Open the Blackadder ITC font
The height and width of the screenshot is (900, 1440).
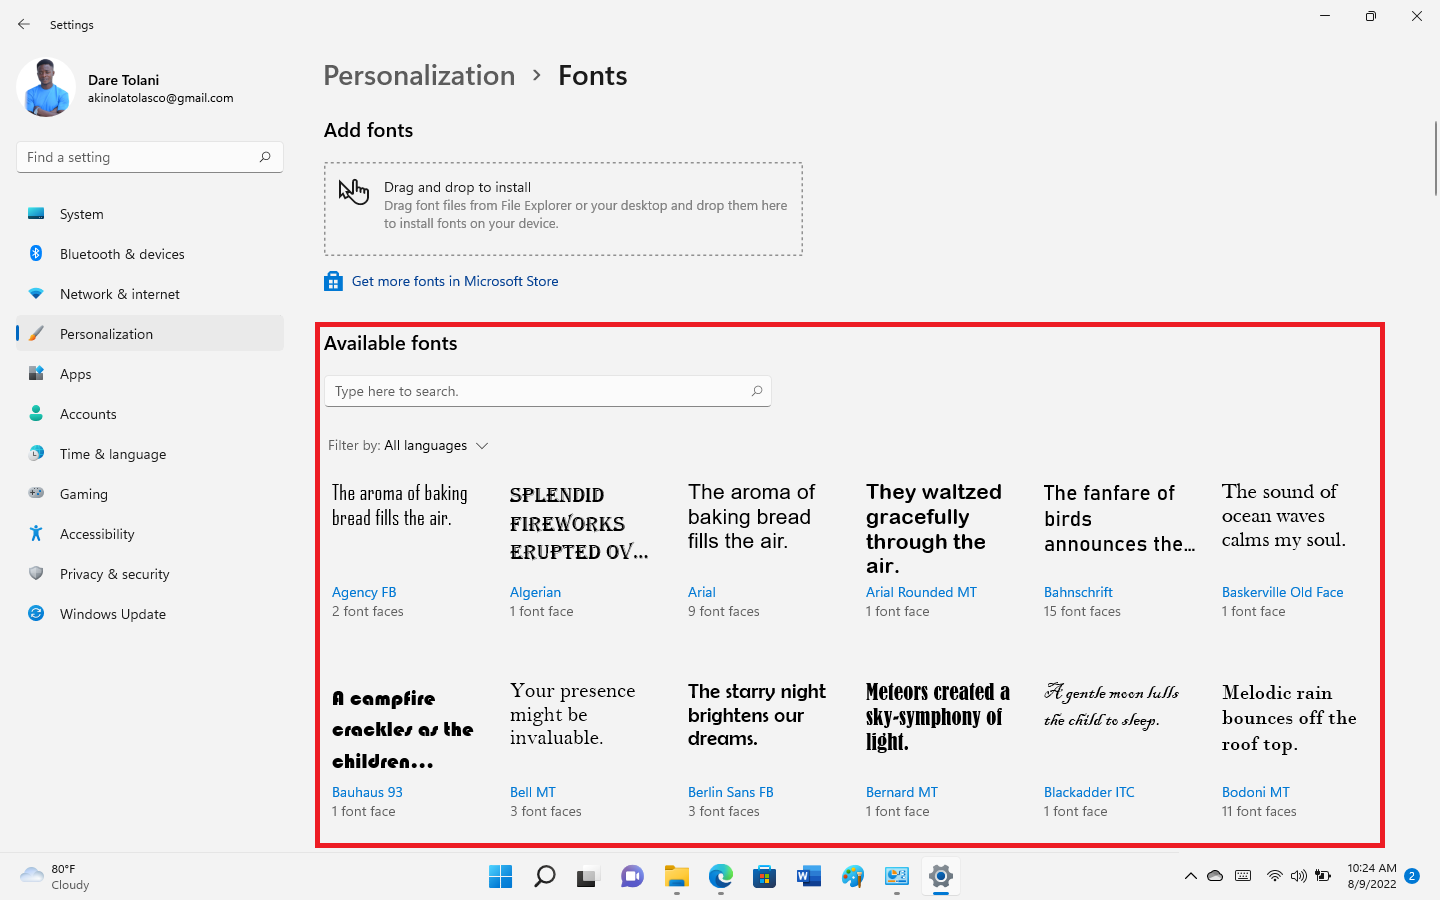[1089, 793]
